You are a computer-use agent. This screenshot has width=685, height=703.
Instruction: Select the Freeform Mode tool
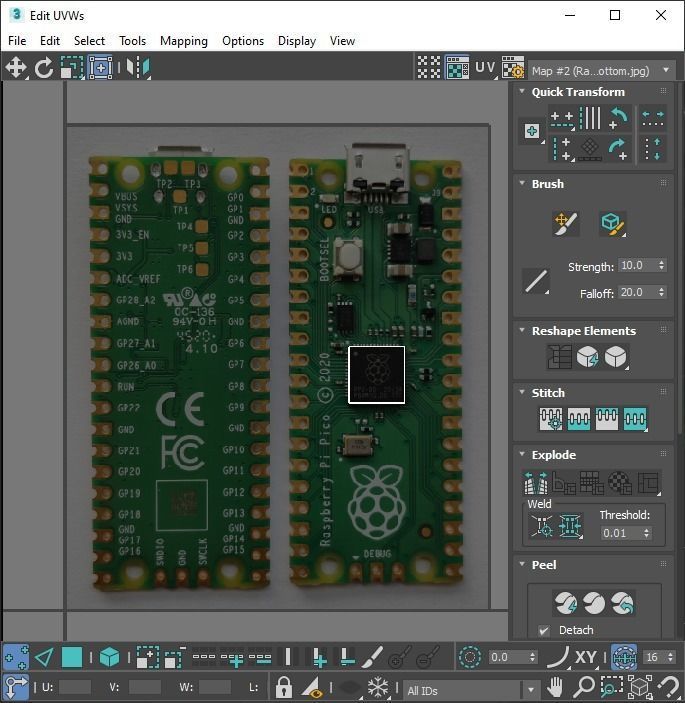click(100, 68)
